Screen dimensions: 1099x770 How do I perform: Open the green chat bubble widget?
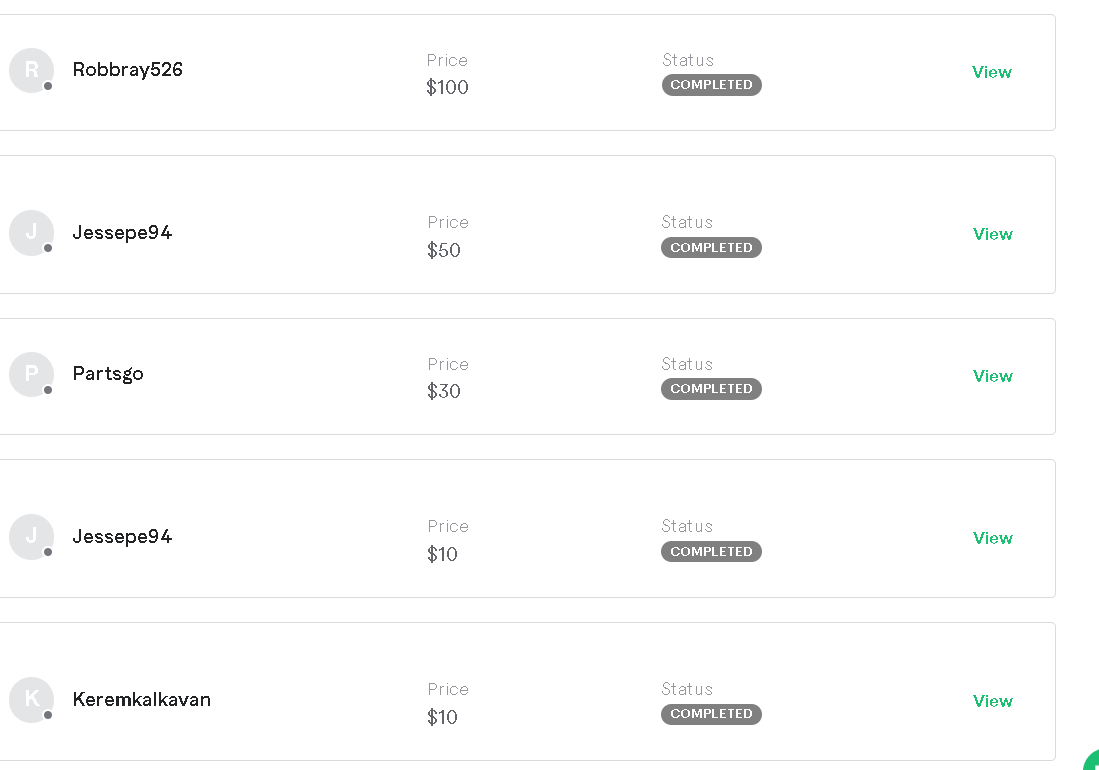click(x=1092, y=761)
